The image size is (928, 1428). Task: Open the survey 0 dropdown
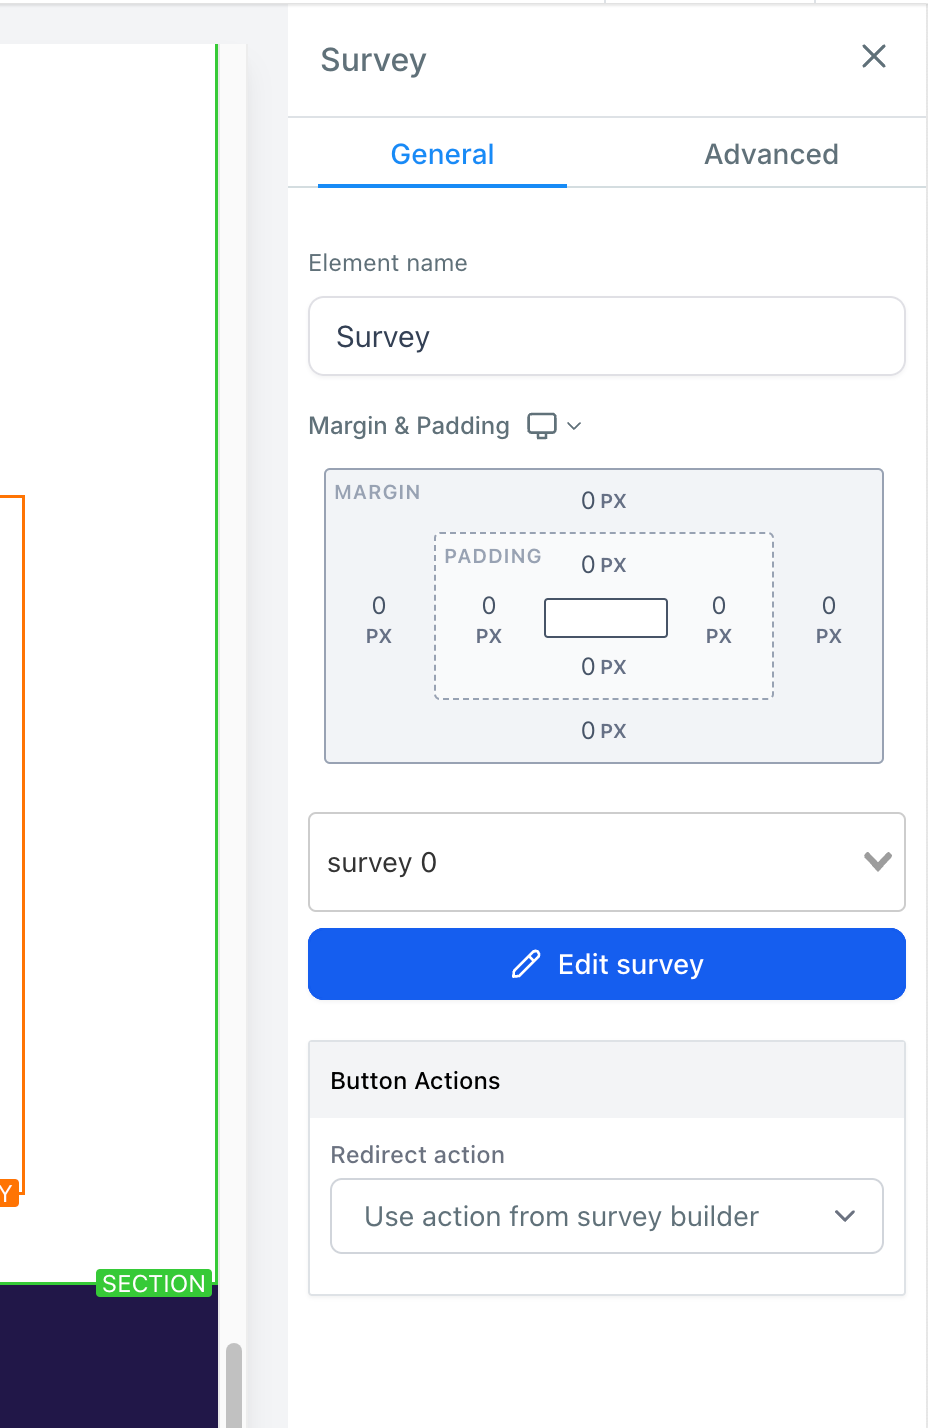point(606,862)
